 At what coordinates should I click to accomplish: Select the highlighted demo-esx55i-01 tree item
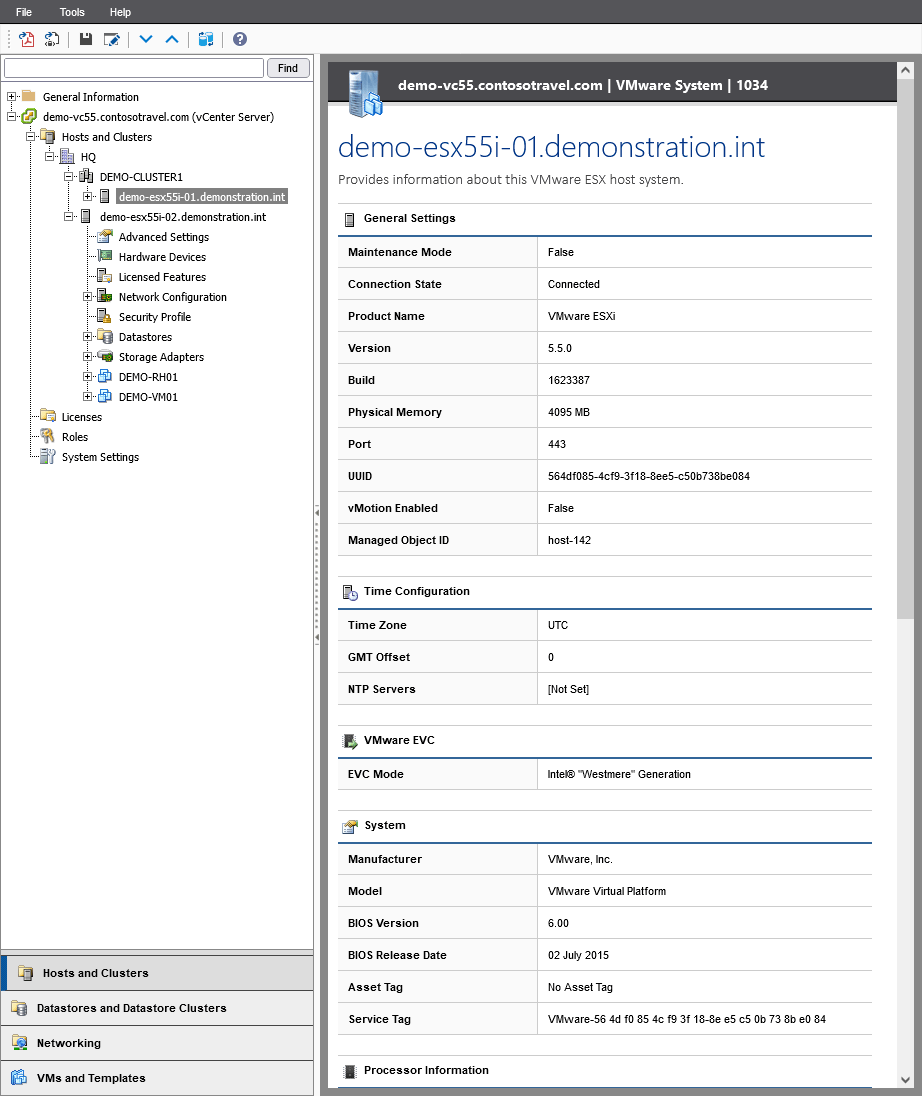[202, 196]
